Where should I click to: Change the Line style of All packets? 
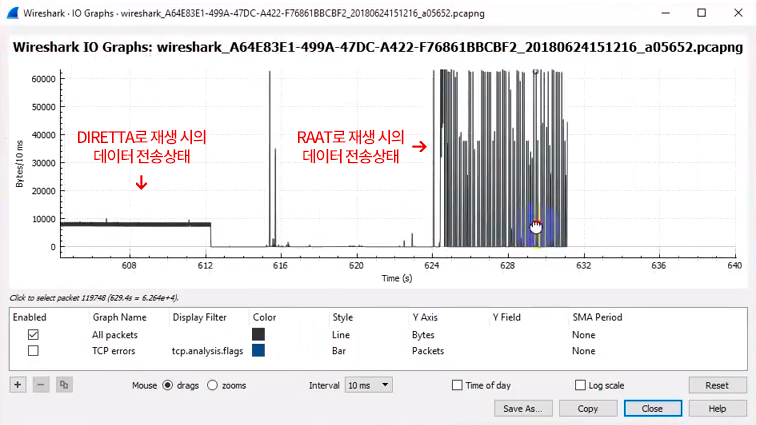(x=341, y=335)
